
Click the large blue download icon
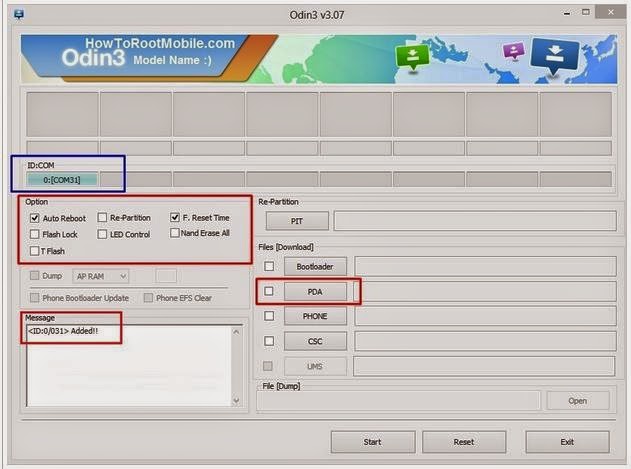(x=555, y=56)
